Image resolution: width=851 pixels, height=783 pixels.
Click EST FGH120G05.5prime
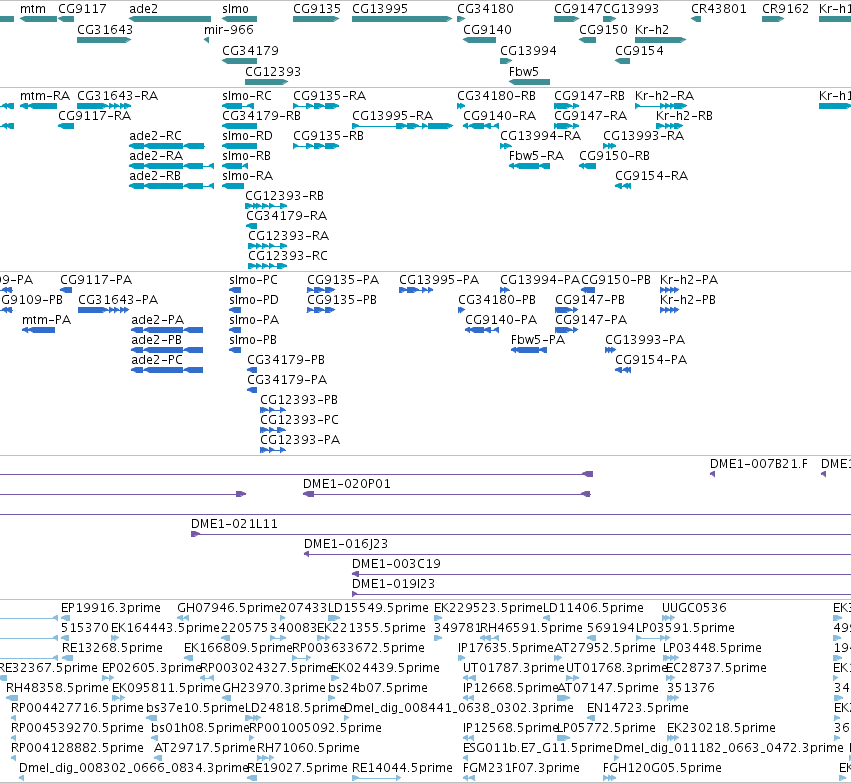coord(609,778)
